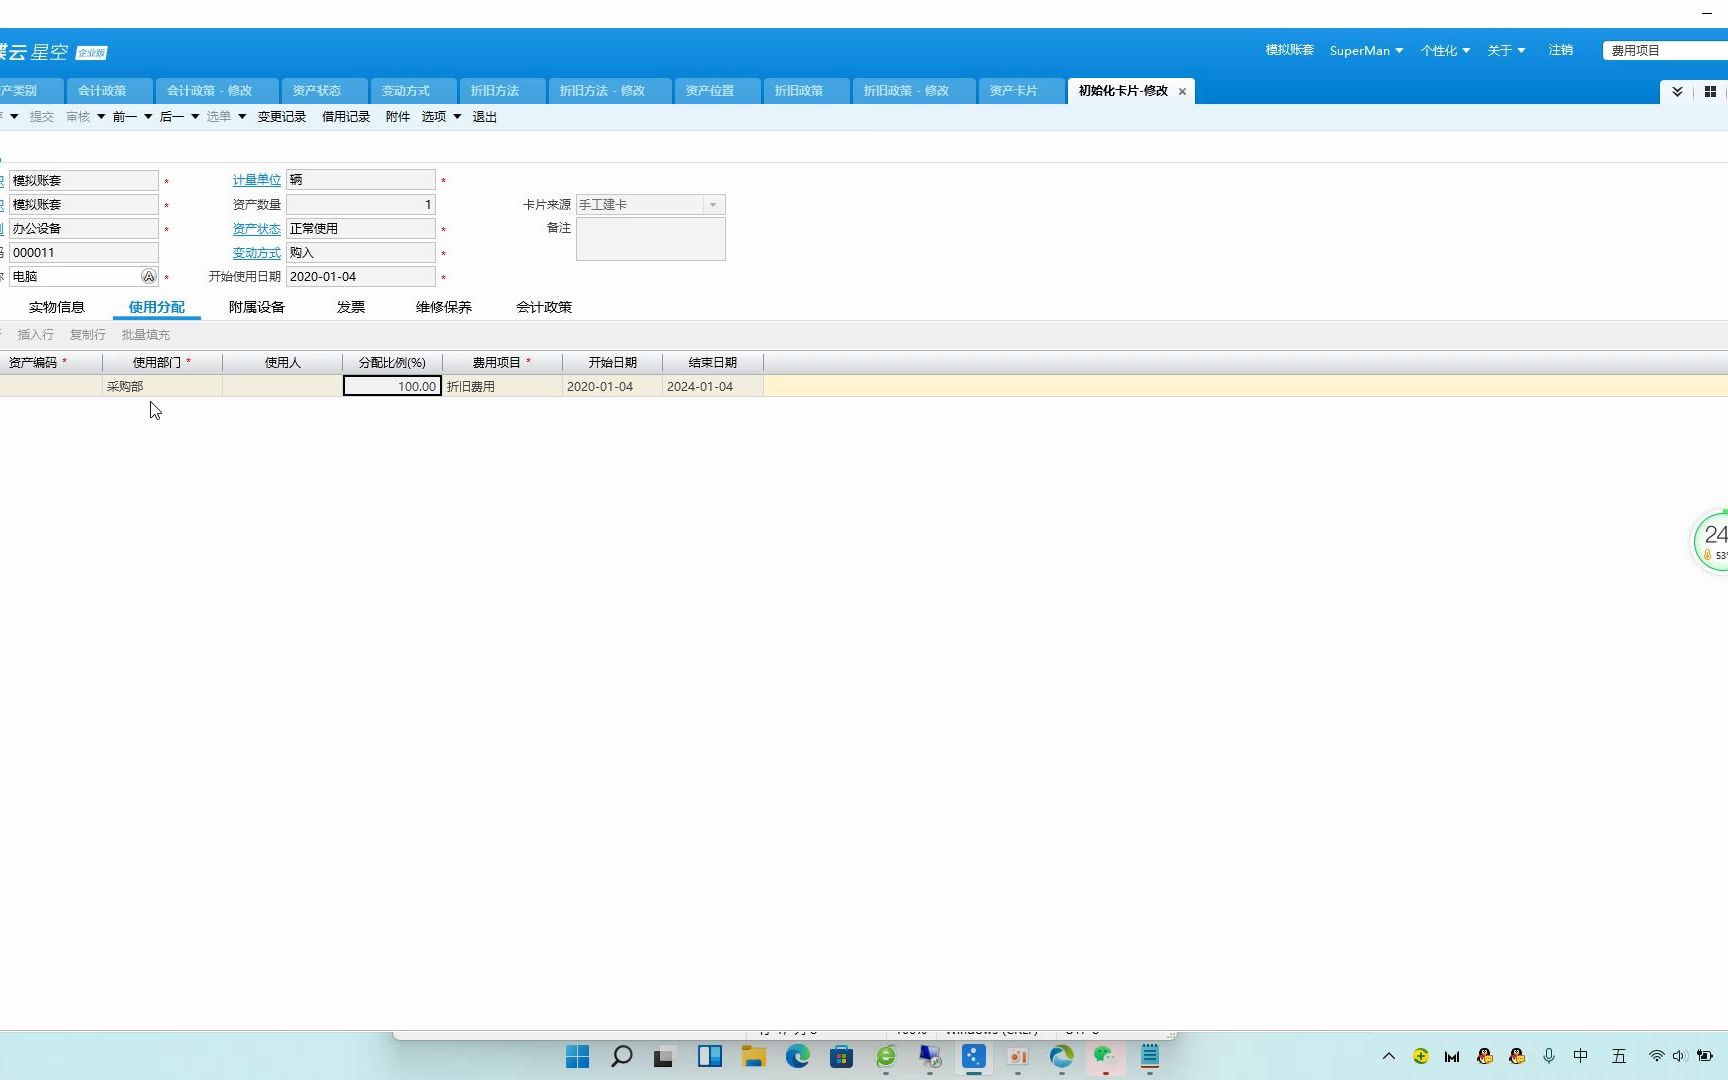
Task: Open the 实物信息 section tab
Action: [x=57, y=307]
